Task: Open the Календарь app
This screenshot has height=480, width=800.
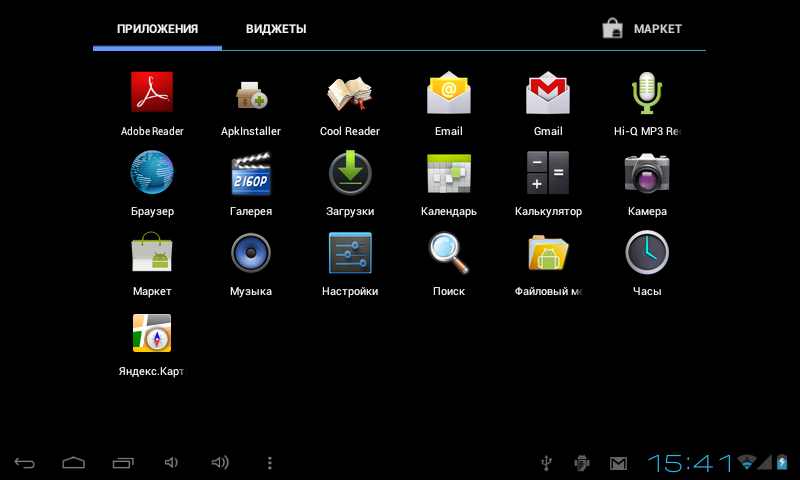Action: 448,173
